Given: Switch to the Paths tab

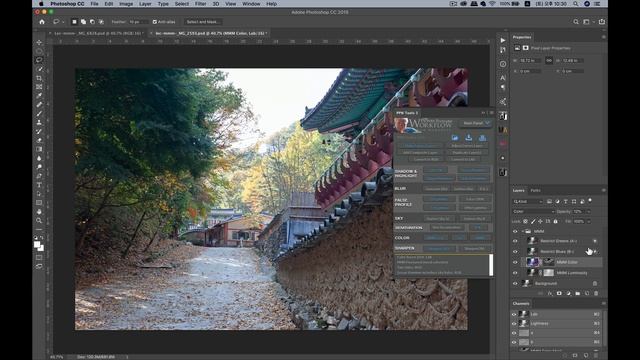Looking at the screenshot, I should click(535, 190).
